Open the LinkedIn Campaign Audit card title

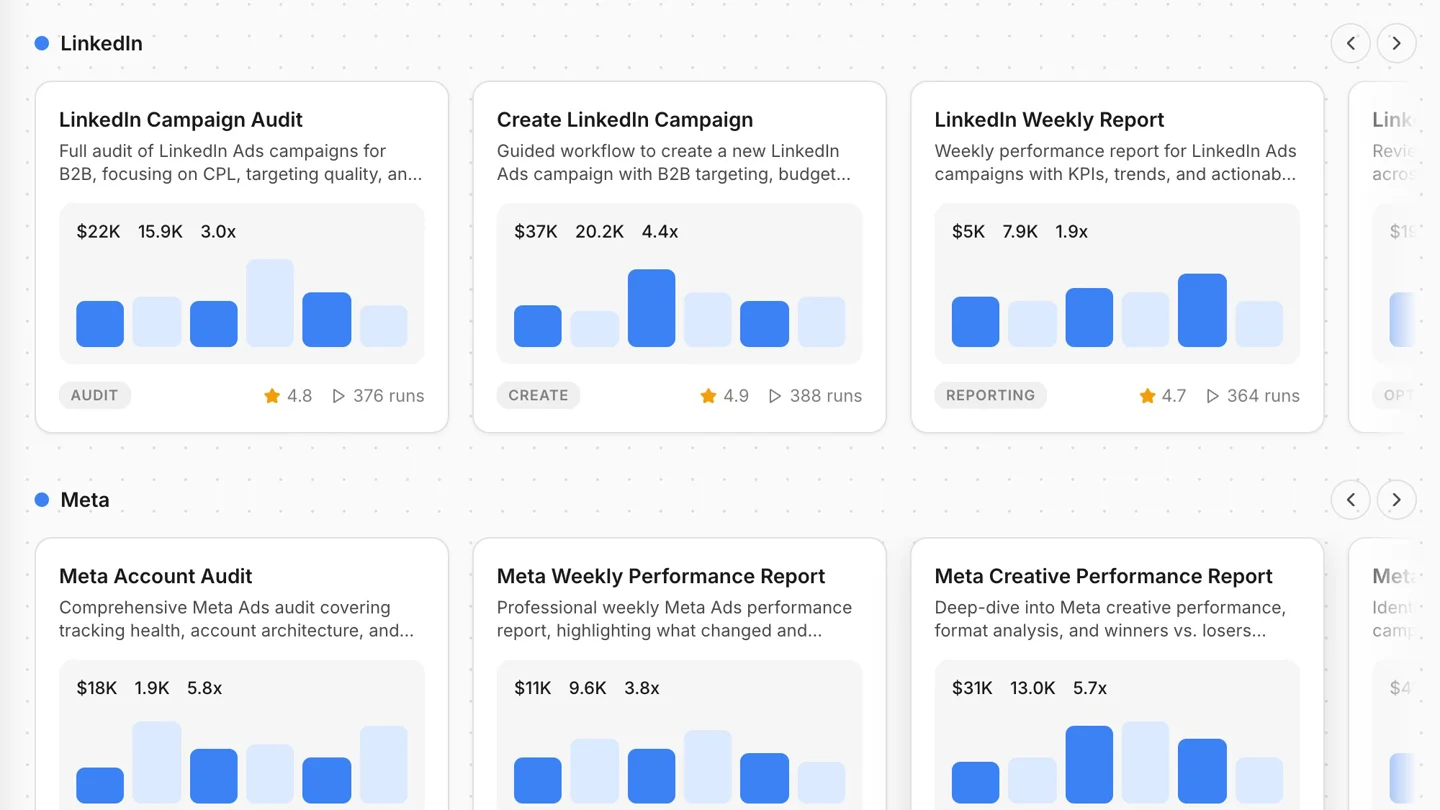[181, 120]
